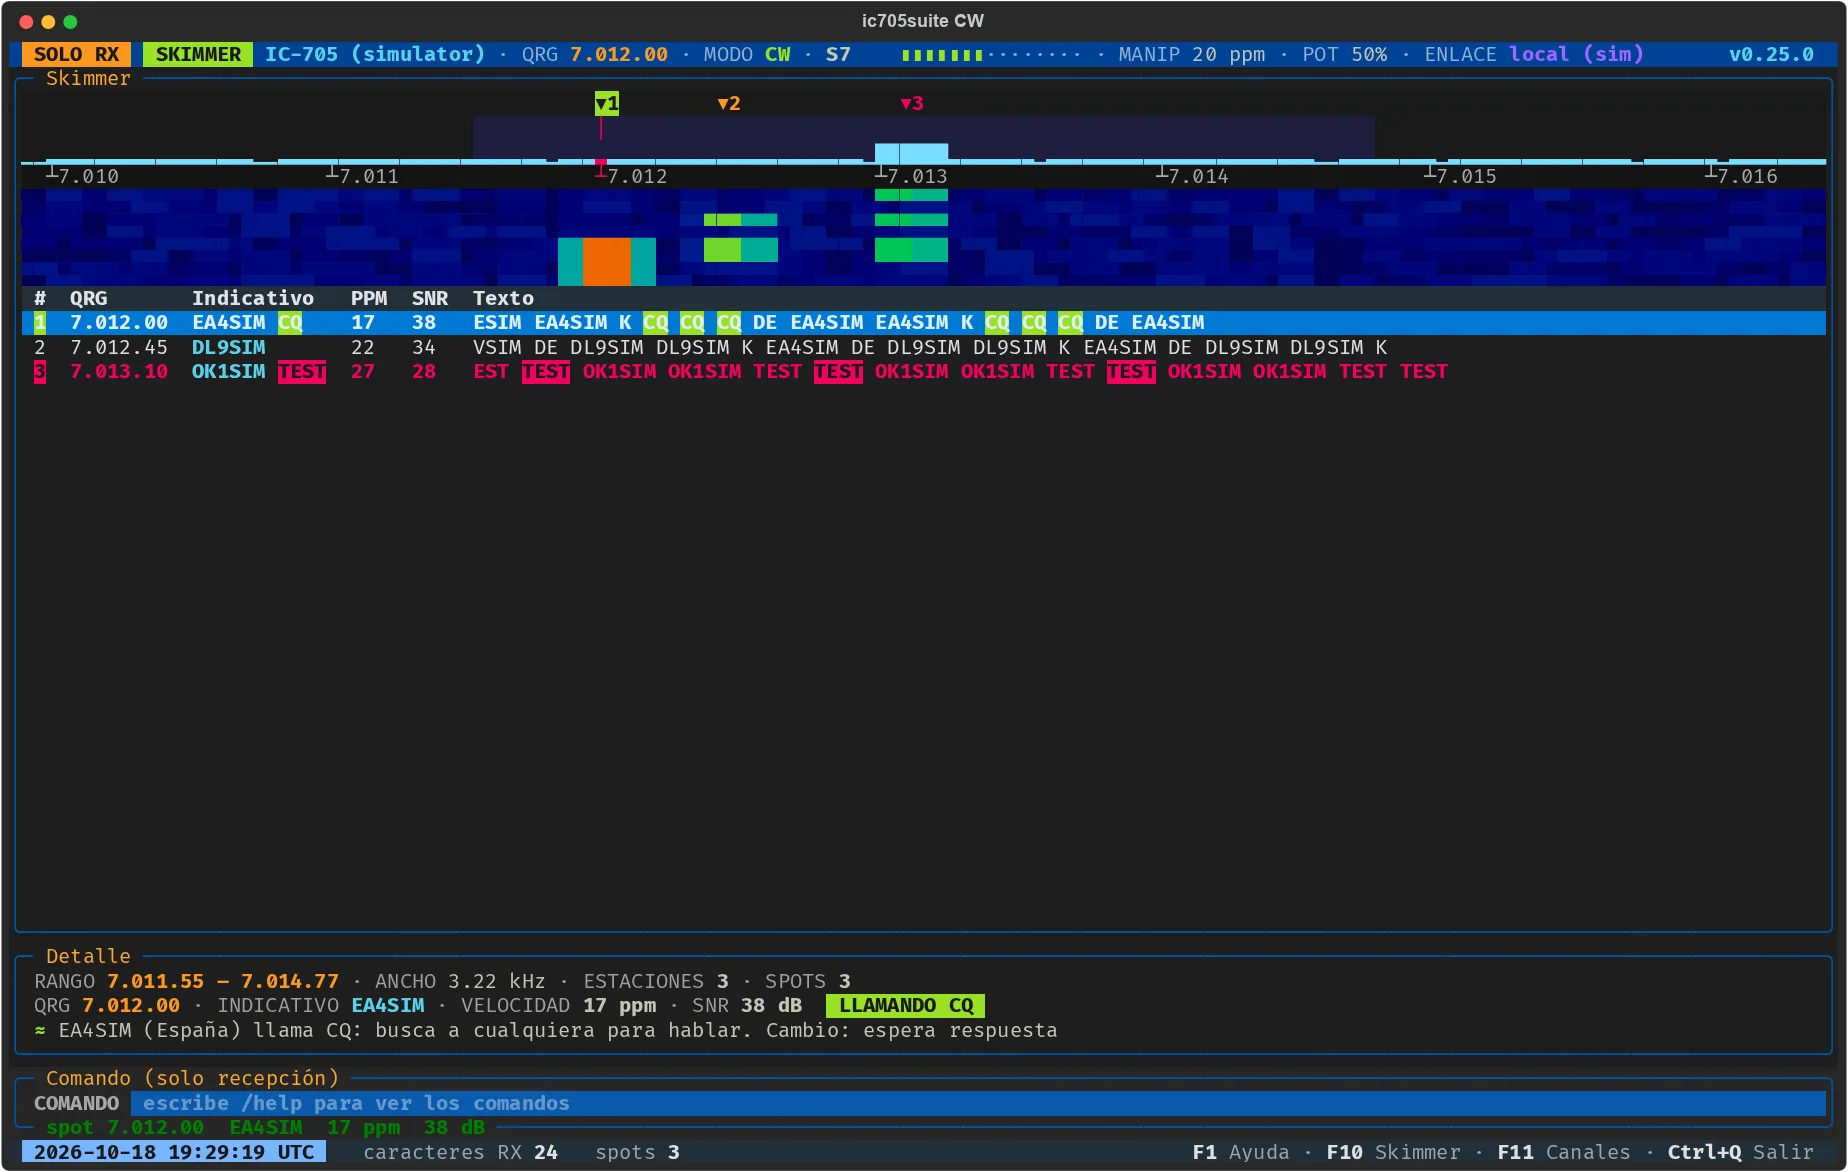Click F11 Canales in the footer
This screenshot has height=1172, width=1848.
click(x=1564, y=1152)
